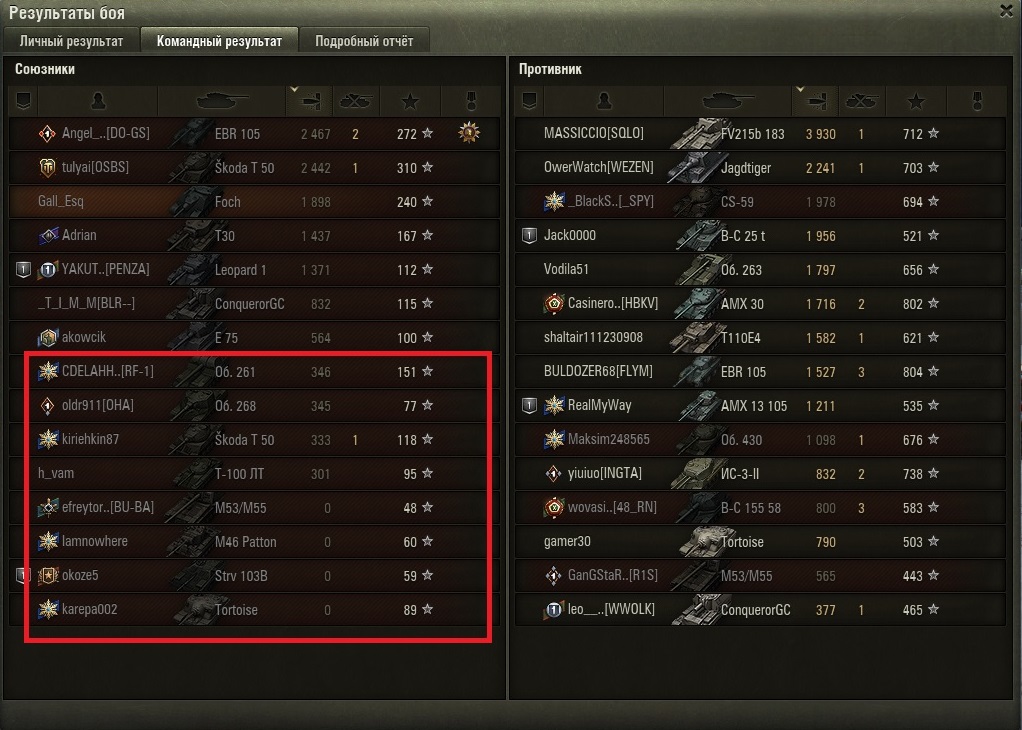This screenshot has width=1022, height=730.
Task: Select ally player tulyai[OSBS] row
Action: tap(254, 168)
